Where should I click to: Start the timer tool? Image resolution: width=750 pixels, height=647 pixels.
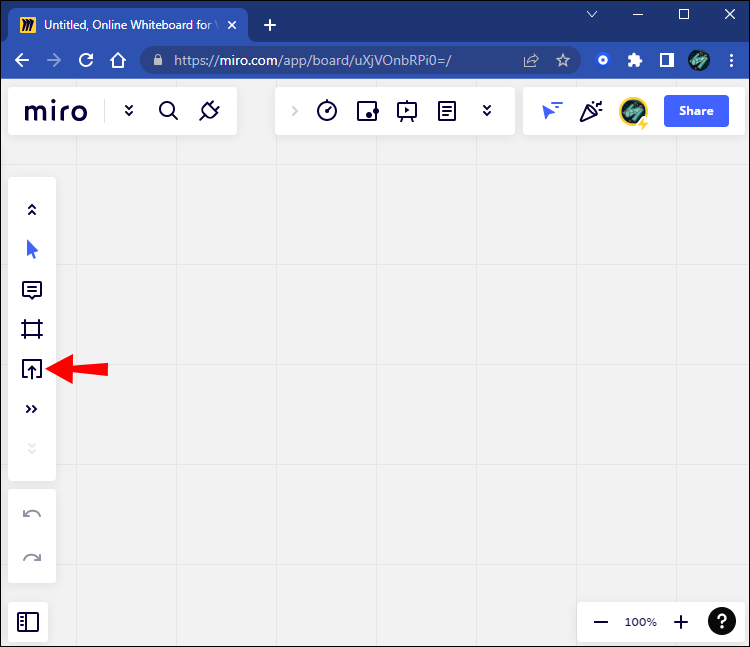pyautogui.click(x=327, y=111)
